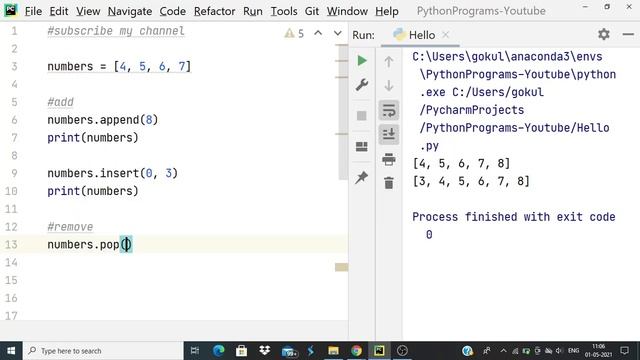This screenshot has height=360, width=640.
Task: Open the Run menu
Action: click(x=253, y=11)
